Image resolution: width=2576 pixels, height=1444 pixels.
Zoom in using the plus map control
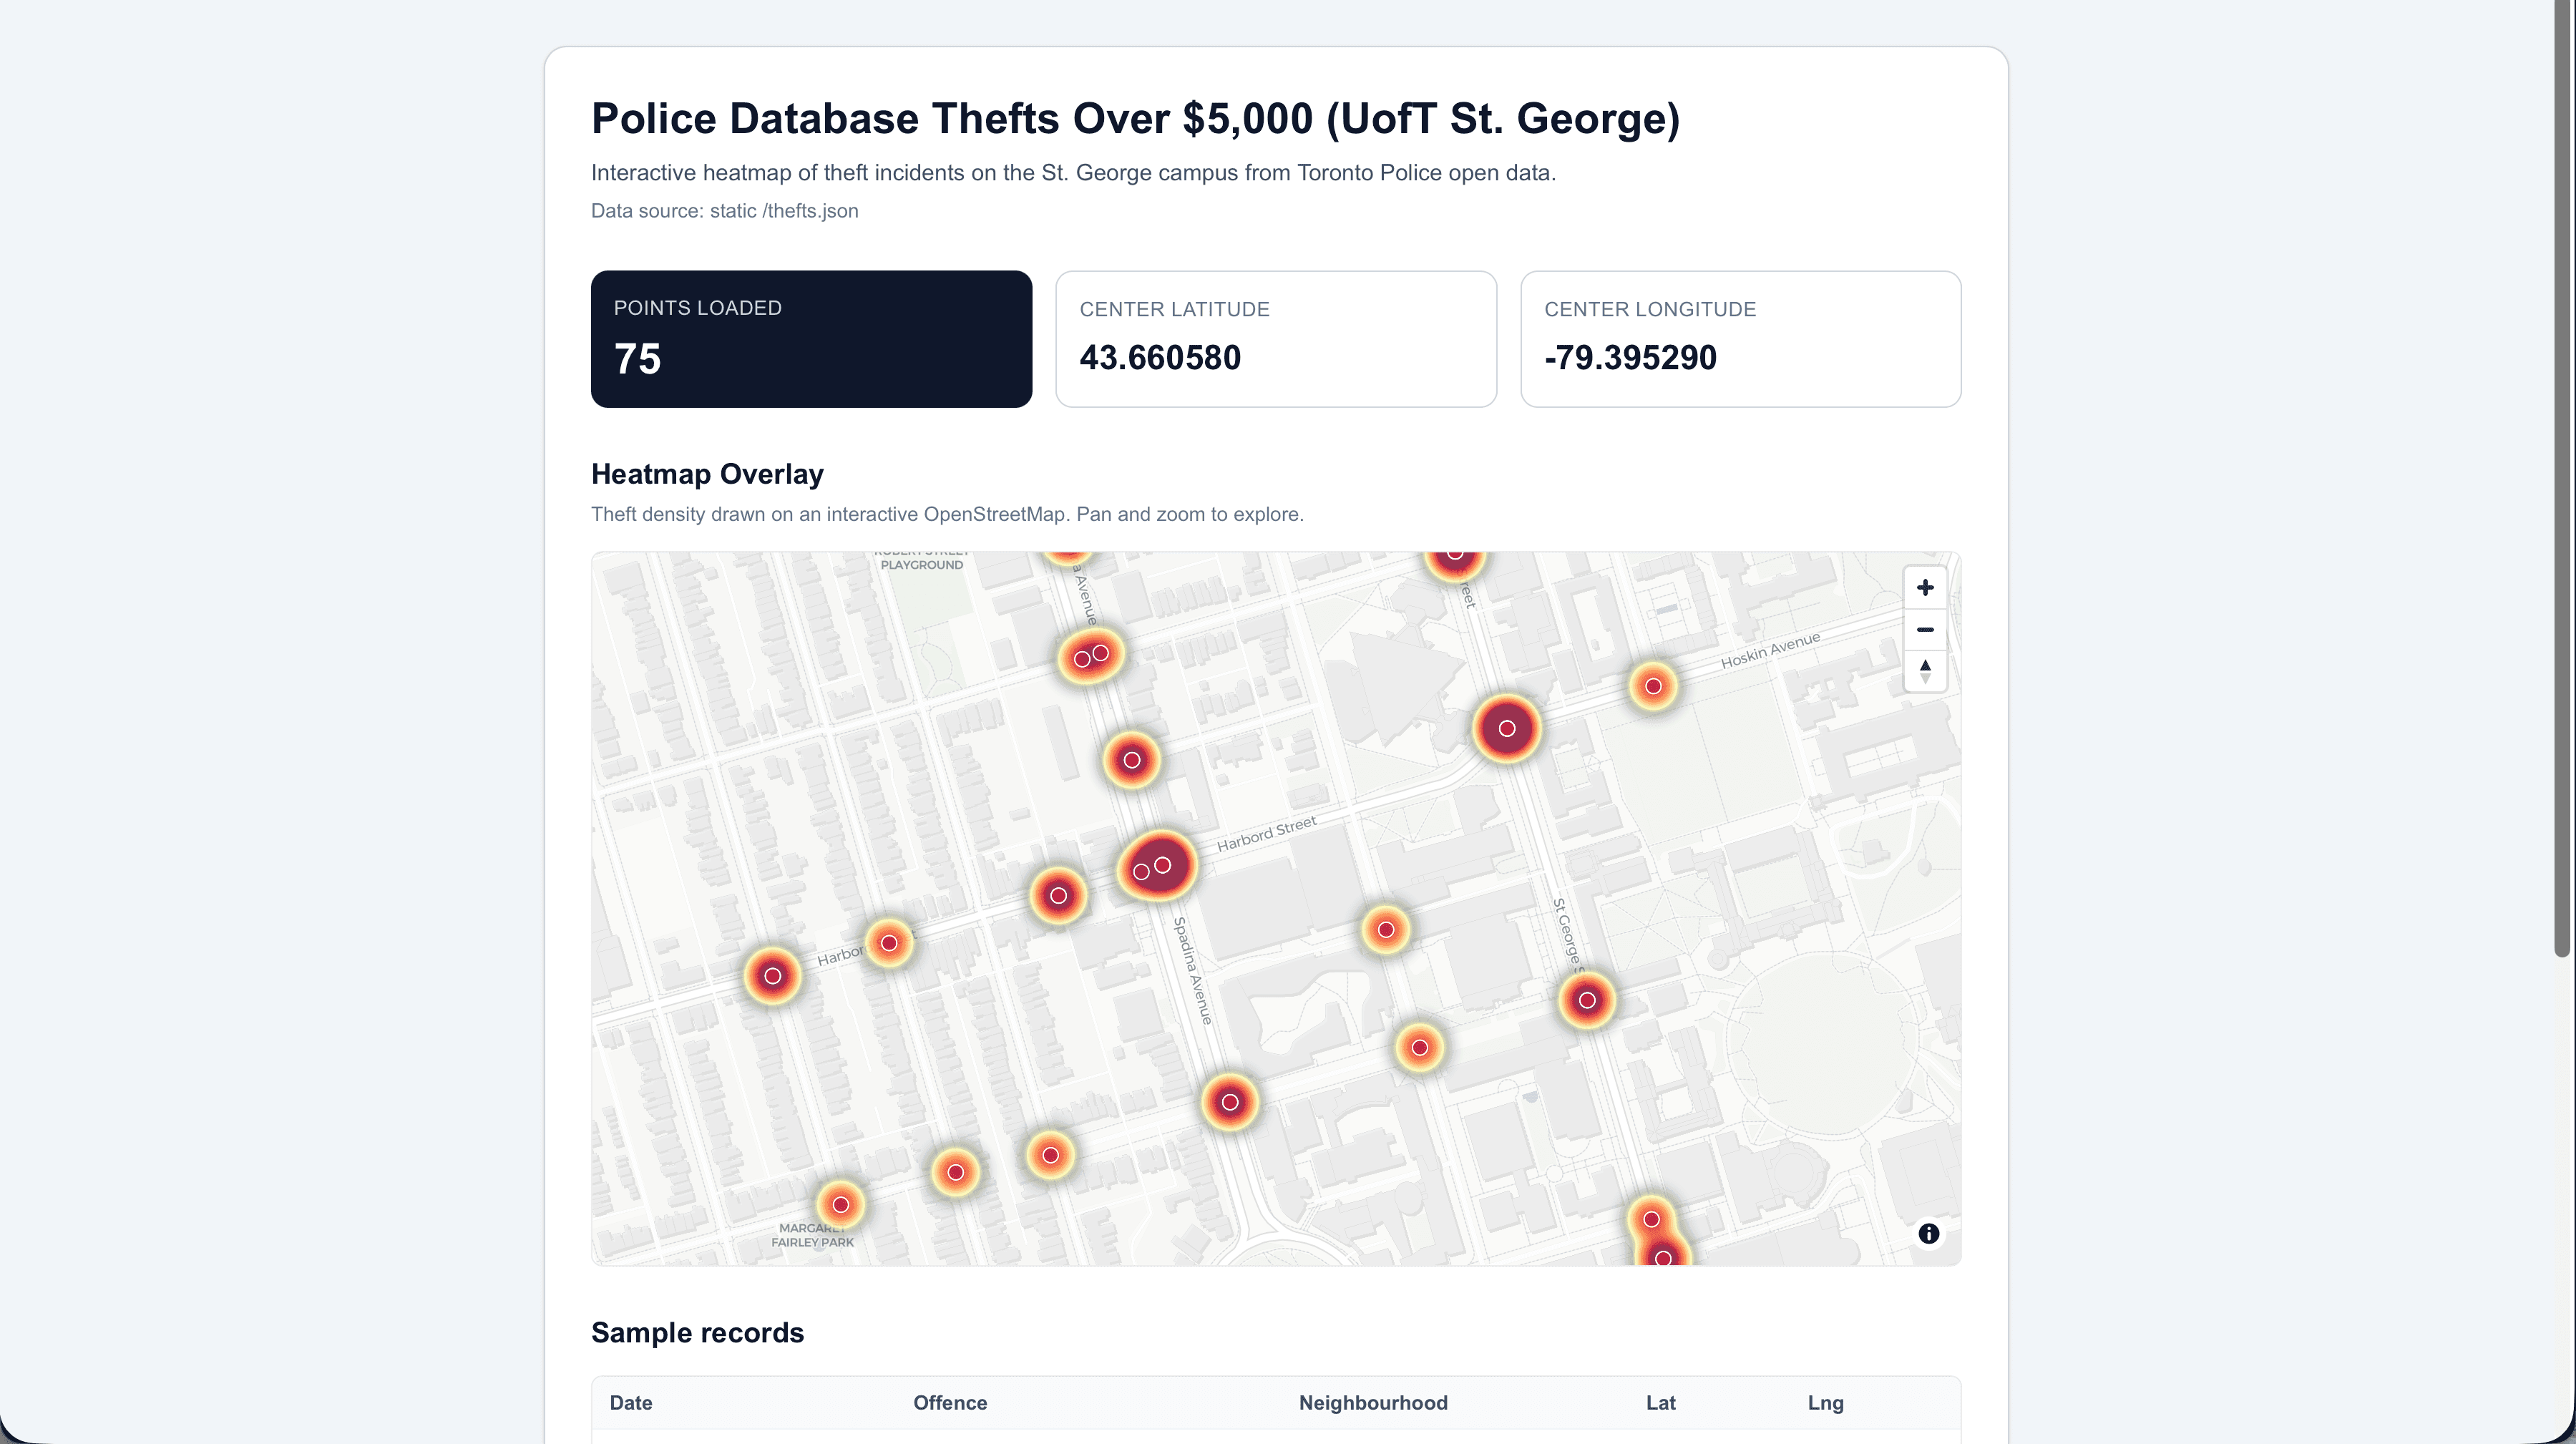pyautogui.click(x=1925, y=587)
